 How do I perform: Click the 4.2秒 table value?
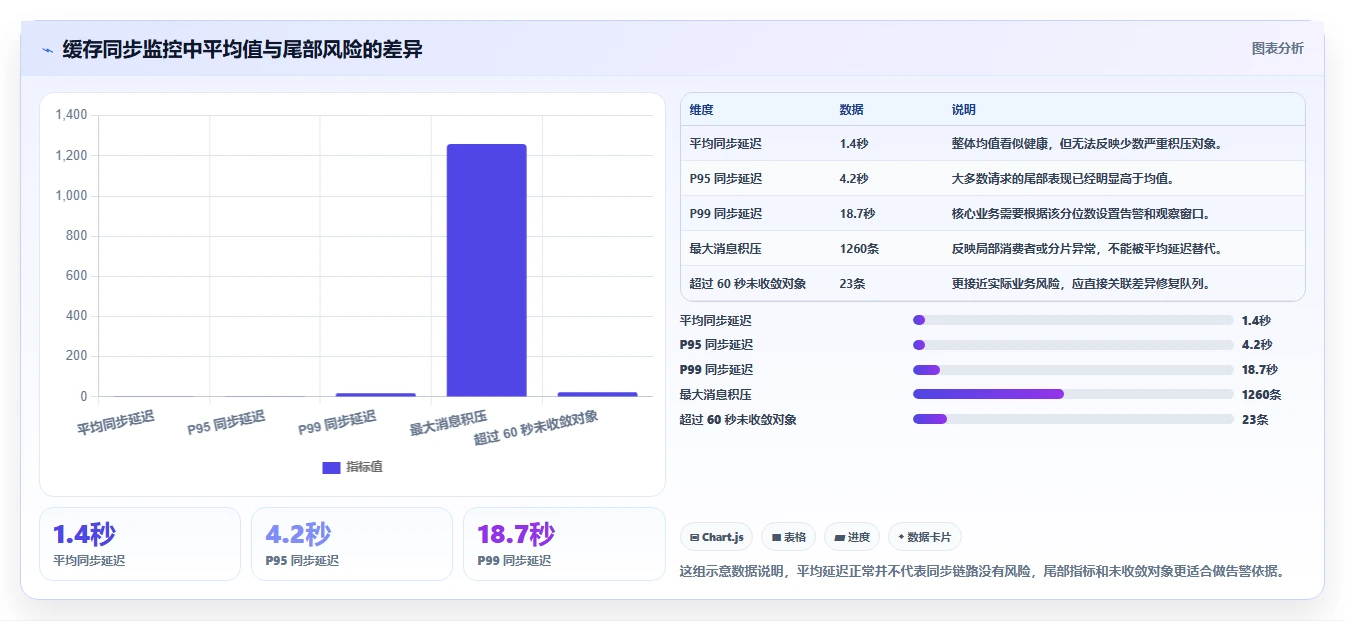pyautogui.click(x=854, y=179)
